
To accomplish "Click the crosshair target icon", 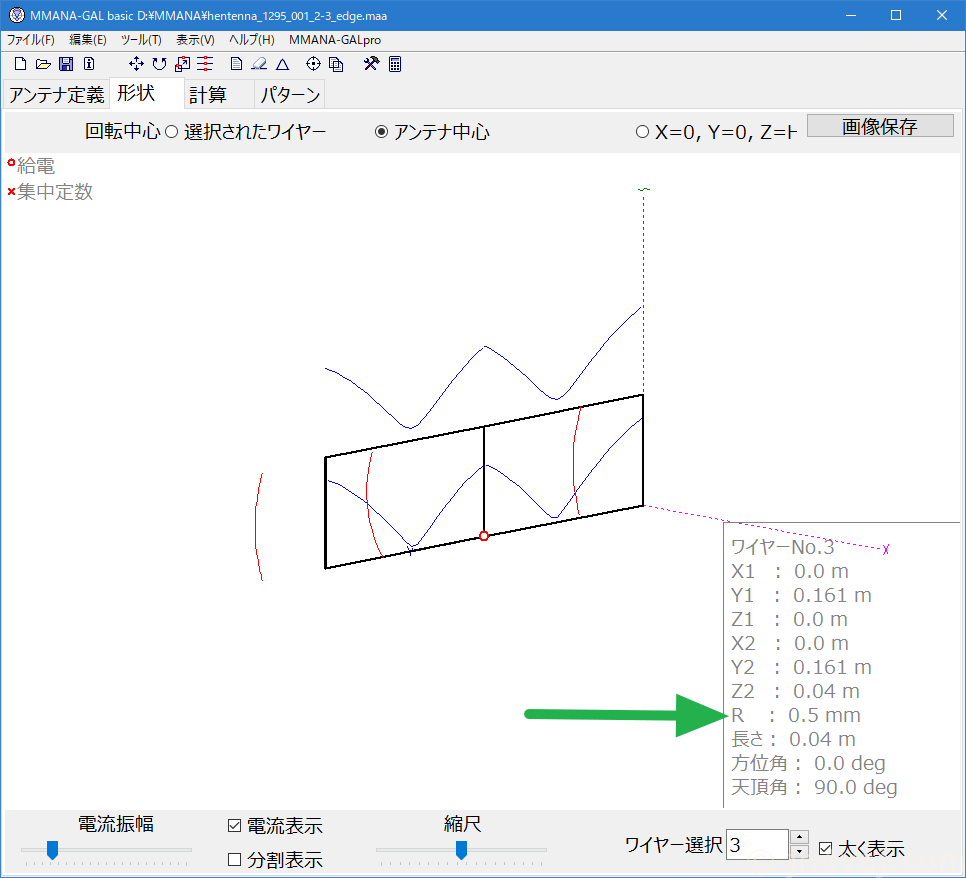I will coord(313,64).
